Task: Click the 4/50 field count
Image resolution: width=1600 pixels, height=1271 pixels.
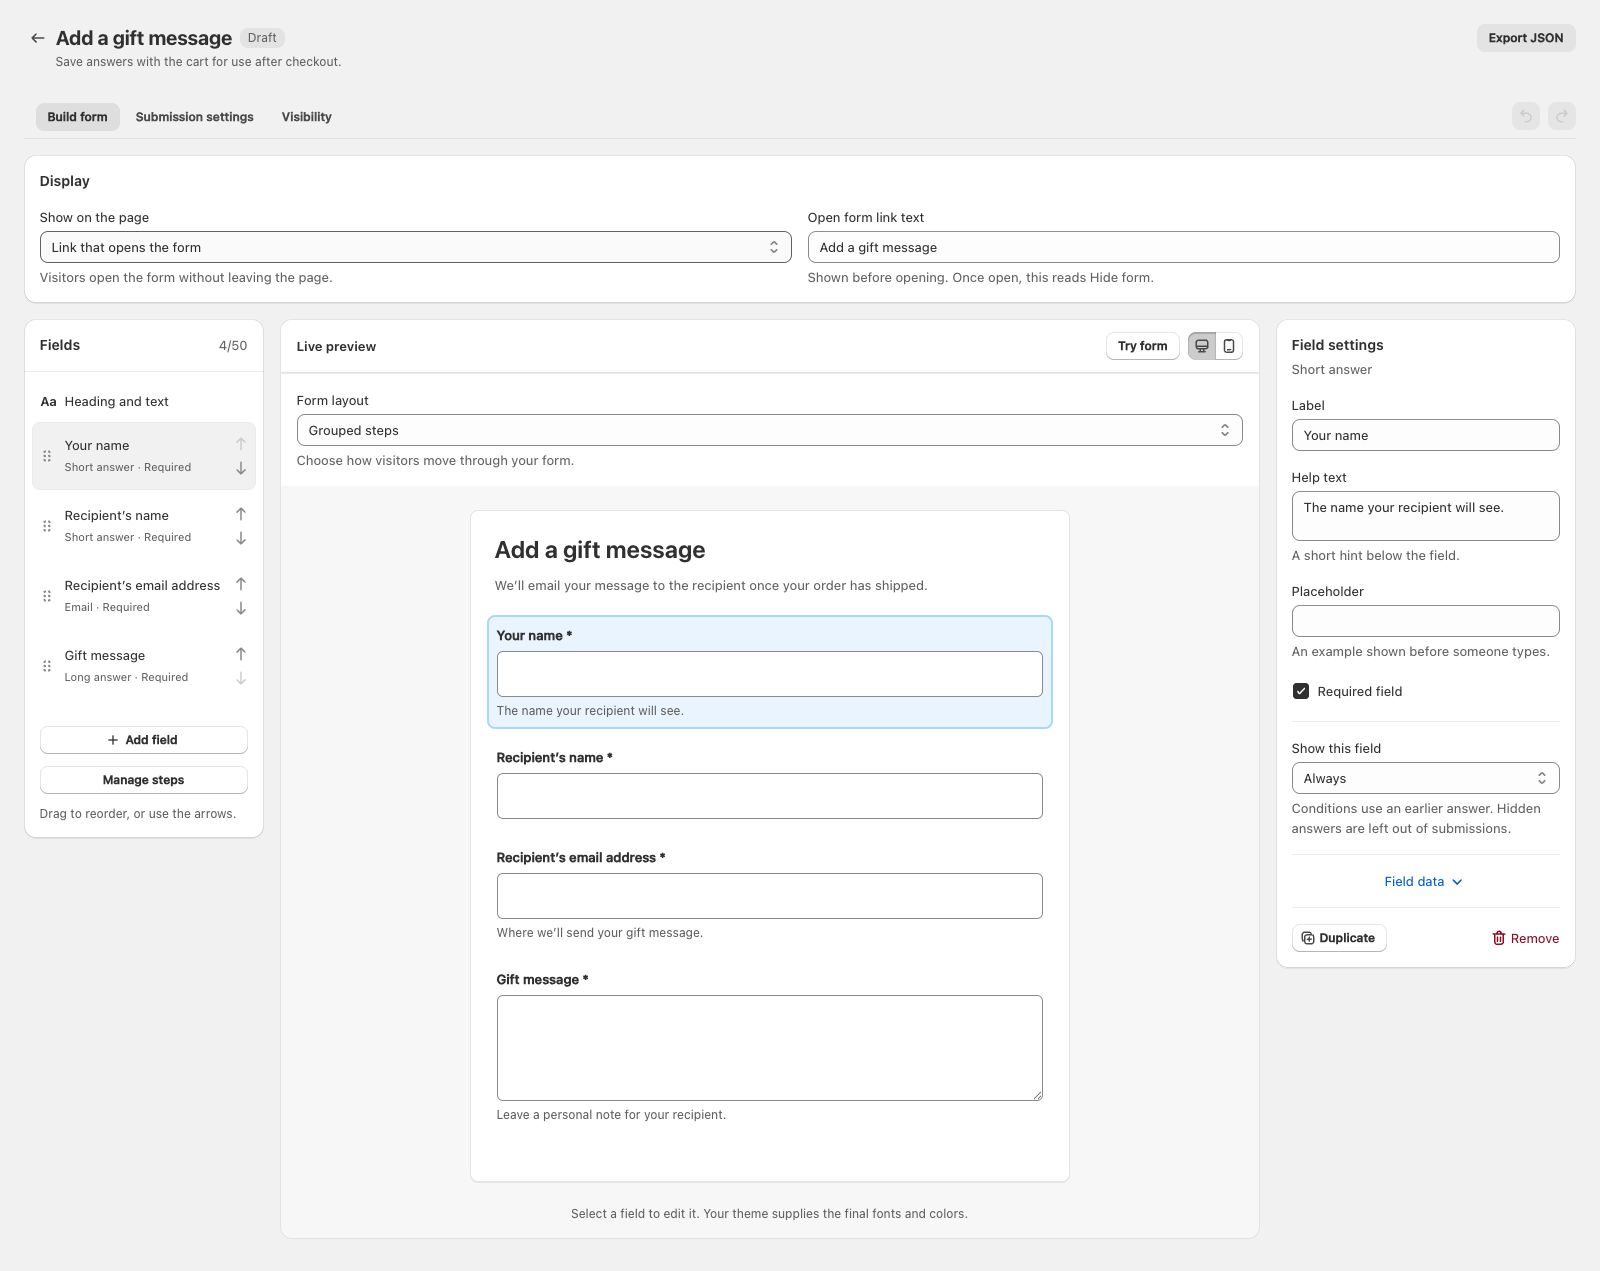Action: [233, 346]
